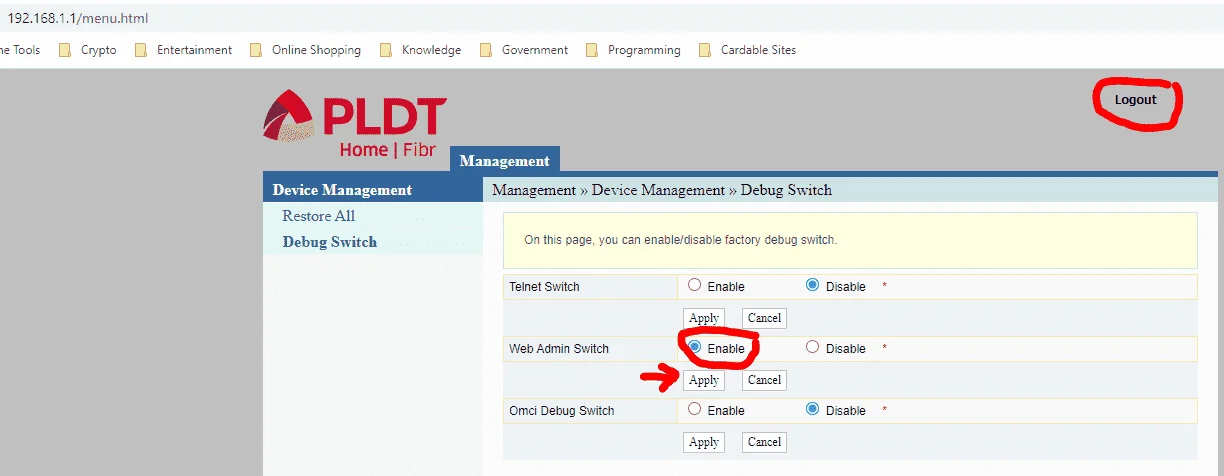1224x476 pixels.
Task: Click the breadcrumb Management » Device Management » Debug Switch
Action: click(x=662, y=190)
